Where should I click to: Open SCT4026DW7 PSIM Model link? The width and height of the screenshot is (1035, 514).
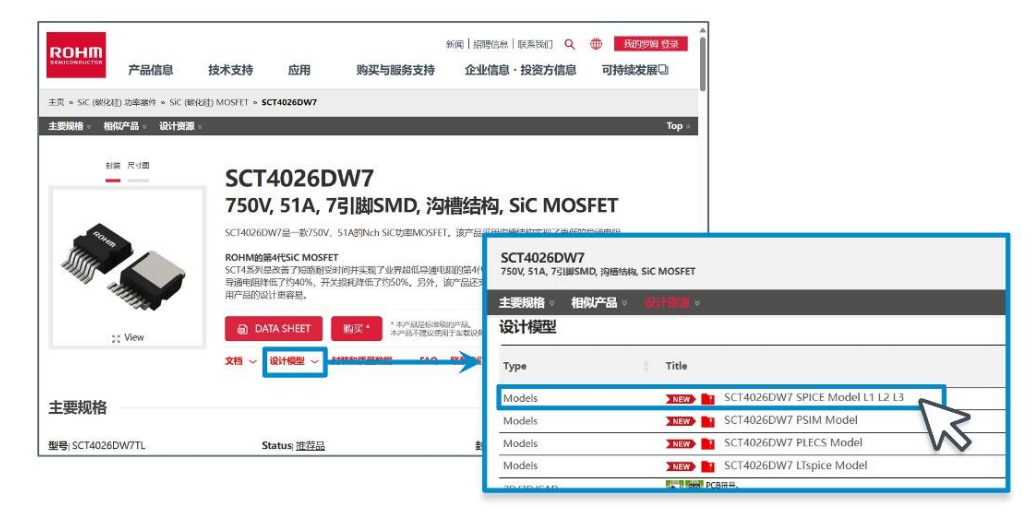pos(791,420)
